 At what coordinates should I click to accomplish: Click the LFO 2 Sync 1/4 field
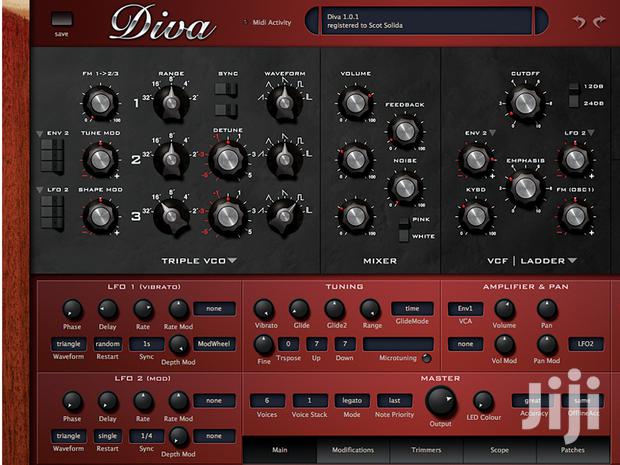tap(147, 436)
